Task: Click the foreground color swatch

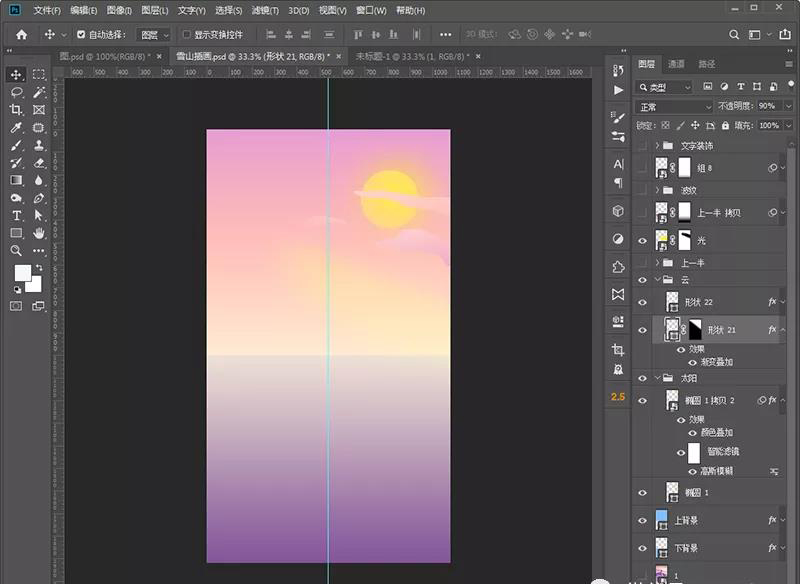Action: (x=21, y=273)
